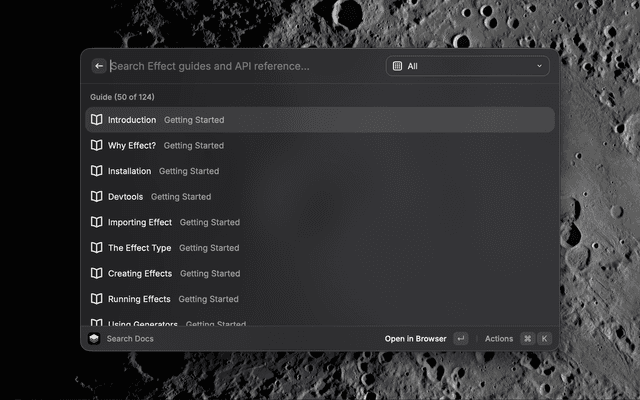
Task: Click the book icon beside Introduction
Action: click(96, 120)
